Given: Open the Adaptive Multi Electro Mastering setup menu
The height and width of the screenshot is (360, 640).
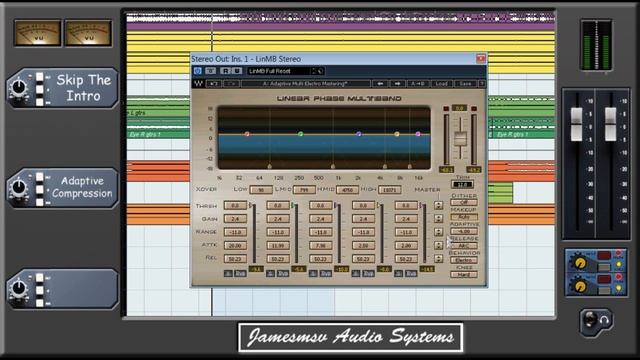Looking at the screenshot, I should pos(305,84).
